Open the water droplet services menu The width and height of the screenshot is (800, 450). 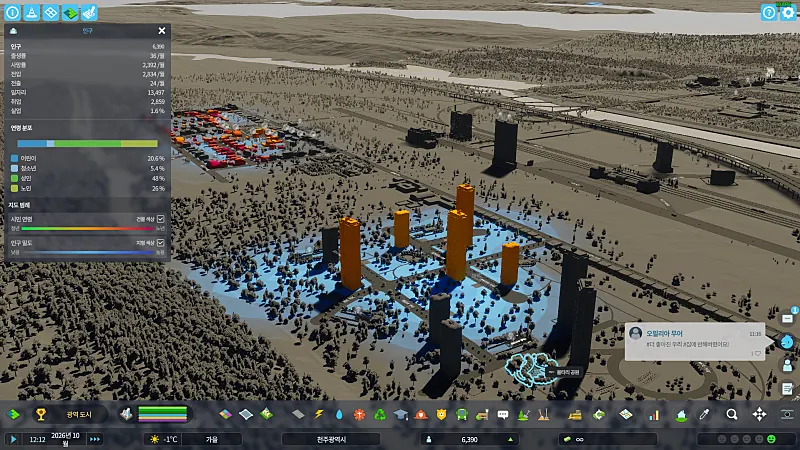(339, 414)
